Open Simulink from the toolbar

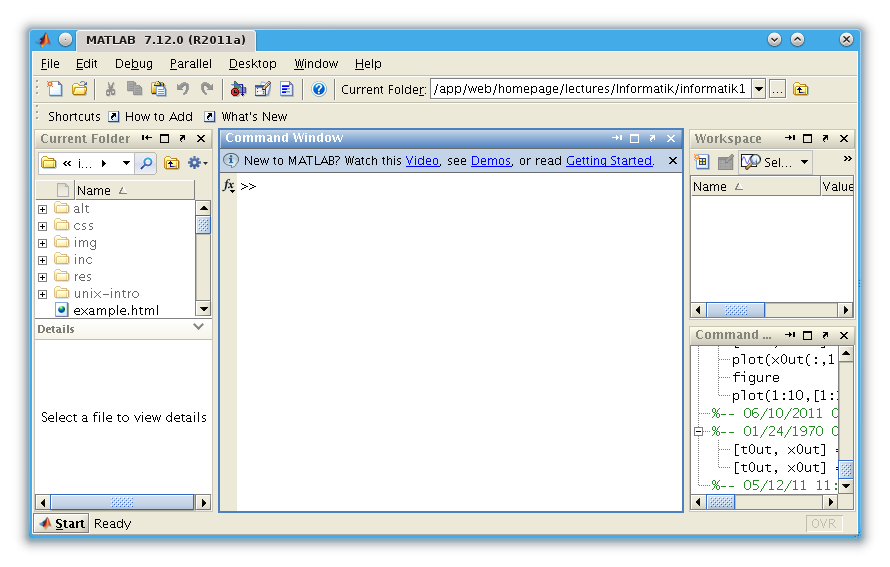(x=238, y=89)
